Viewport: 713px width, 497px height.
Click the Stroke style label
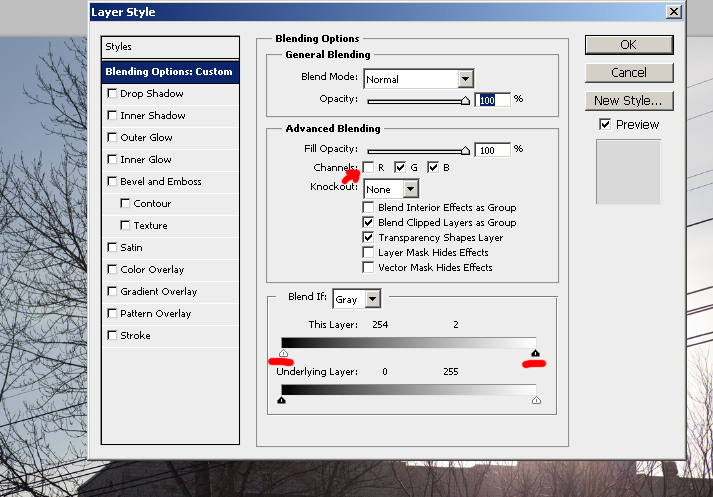[x=135, y=335]
